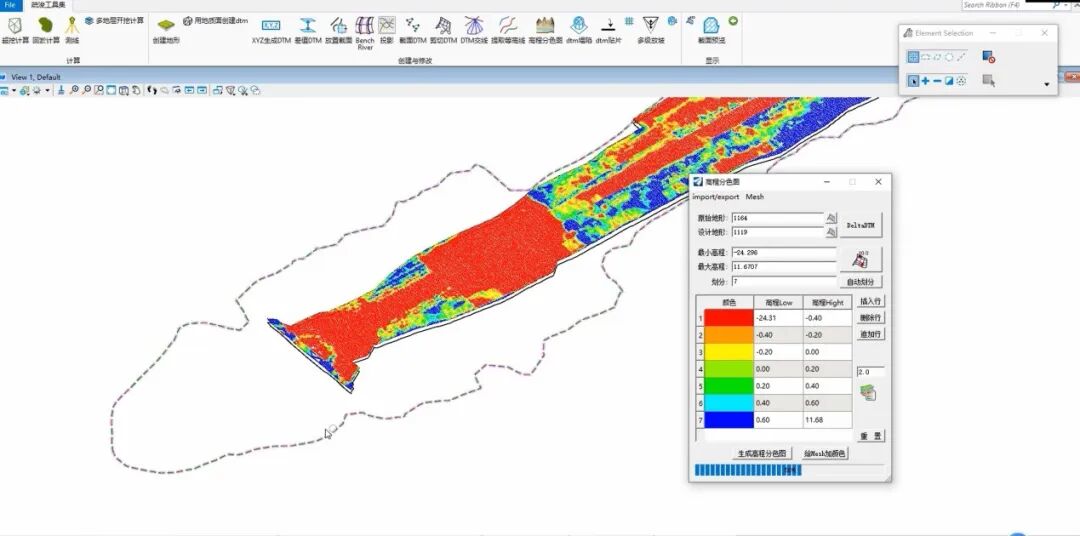Viewport: 1080px width, 536px height.
Task: Open the Mesh menu in dialog
Action: point(754,197)
